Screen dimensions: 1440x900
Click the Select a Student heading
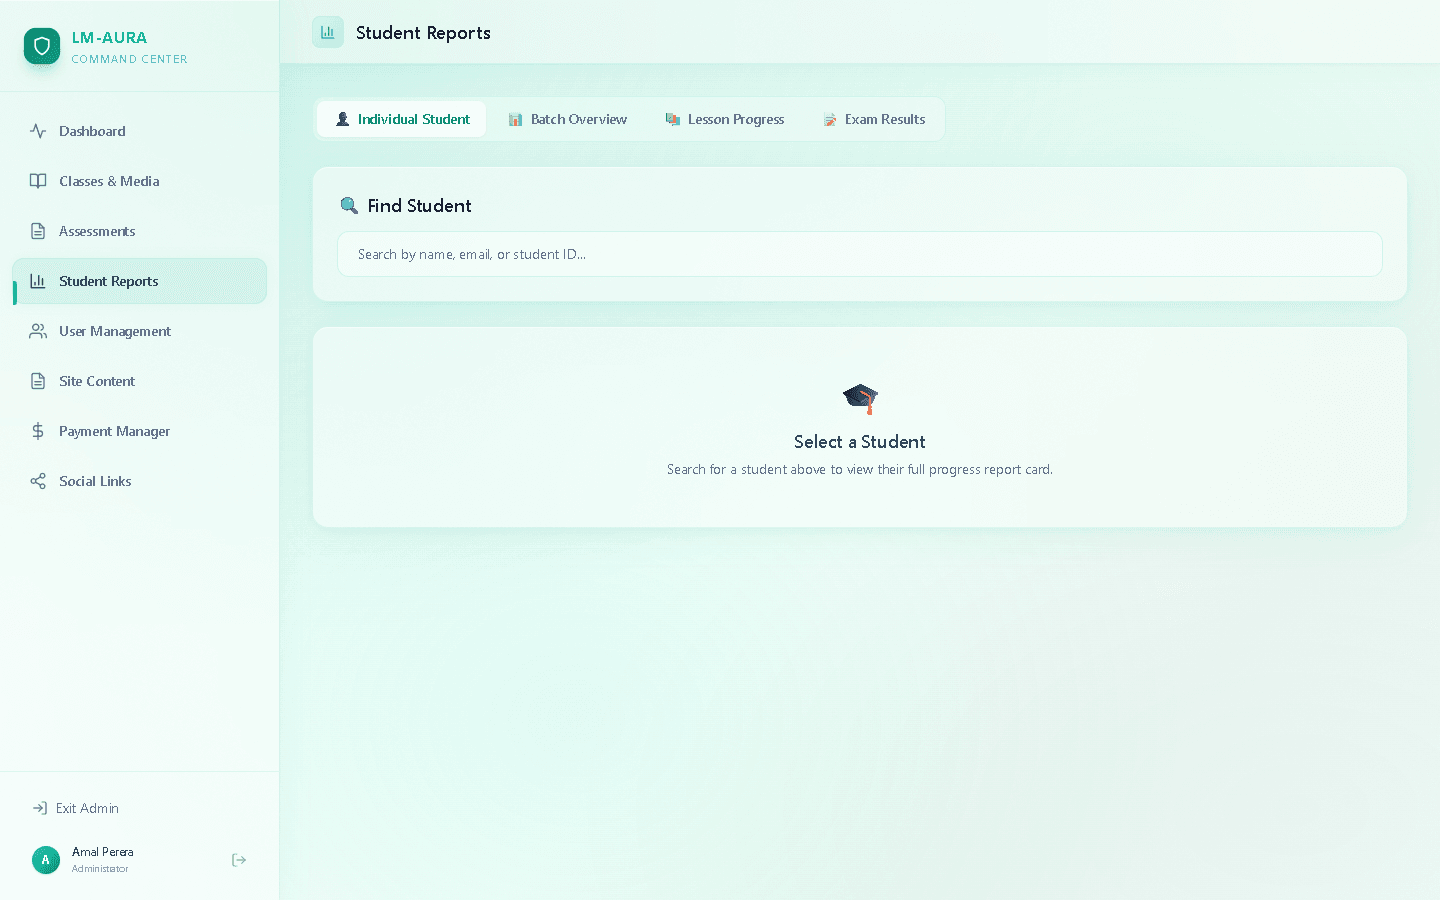860,442
